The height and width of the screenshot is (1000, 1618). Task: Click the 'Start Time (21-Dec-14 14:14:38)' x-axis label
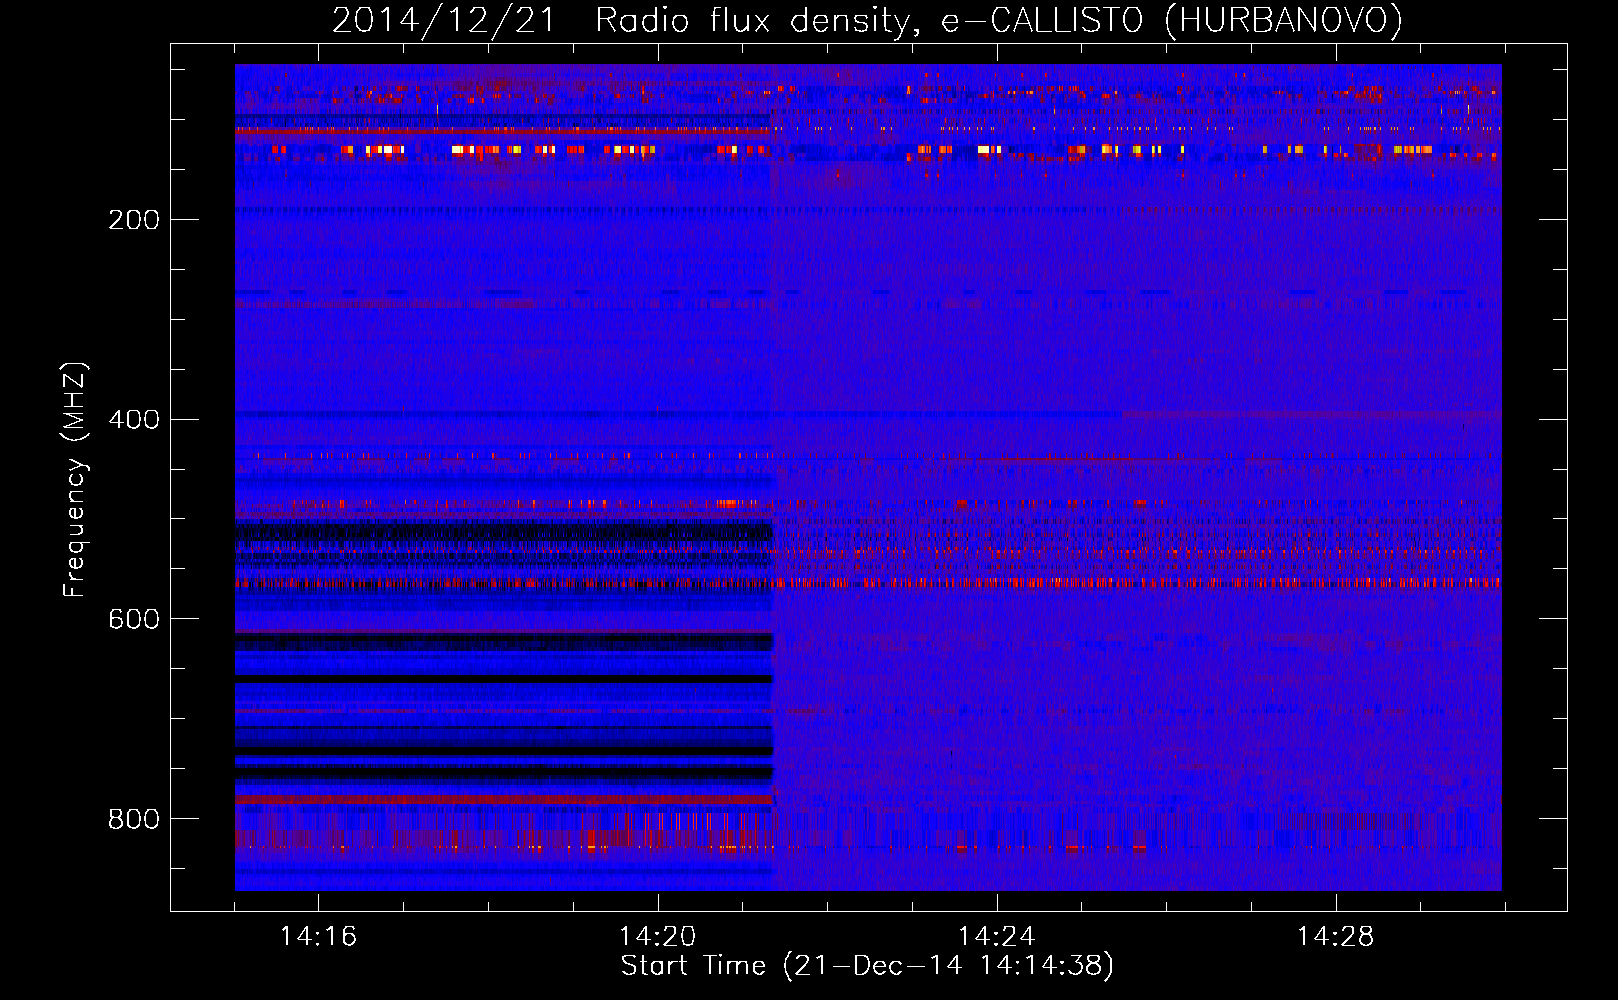pos(867,966)
